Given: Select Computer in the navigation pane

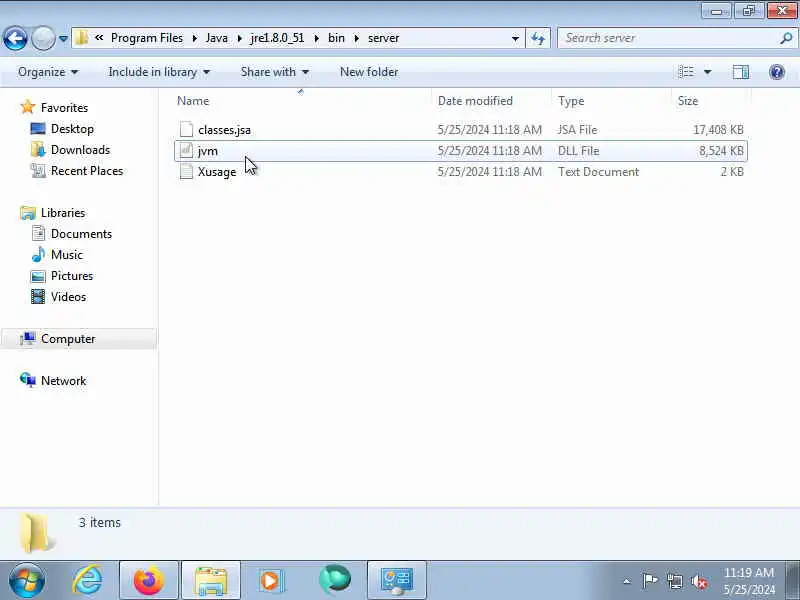Looking at the screenshot, I should click(68, 339).
